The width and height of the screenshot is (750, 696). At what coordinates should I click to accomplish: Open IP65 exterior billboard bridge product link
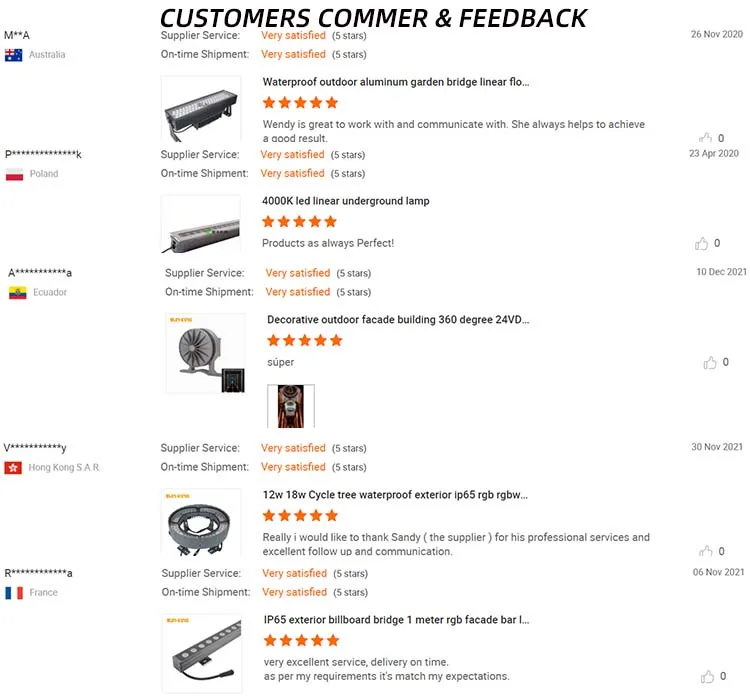click(x=396, y=620)
